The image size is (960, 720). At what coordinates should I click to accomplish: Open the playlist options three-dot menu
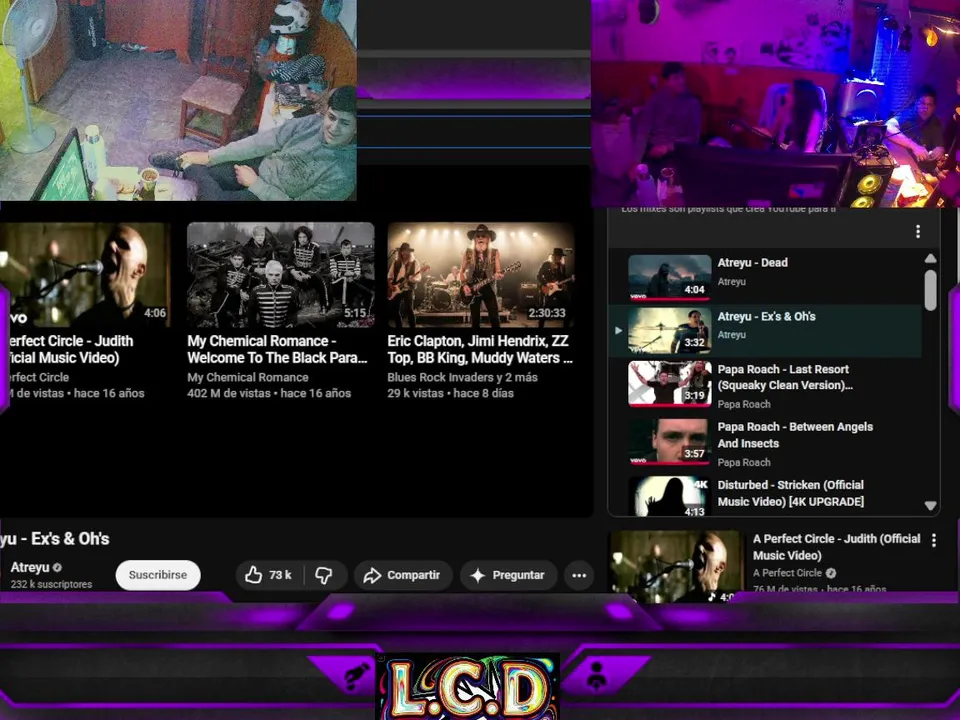click(x=917, y=231)
